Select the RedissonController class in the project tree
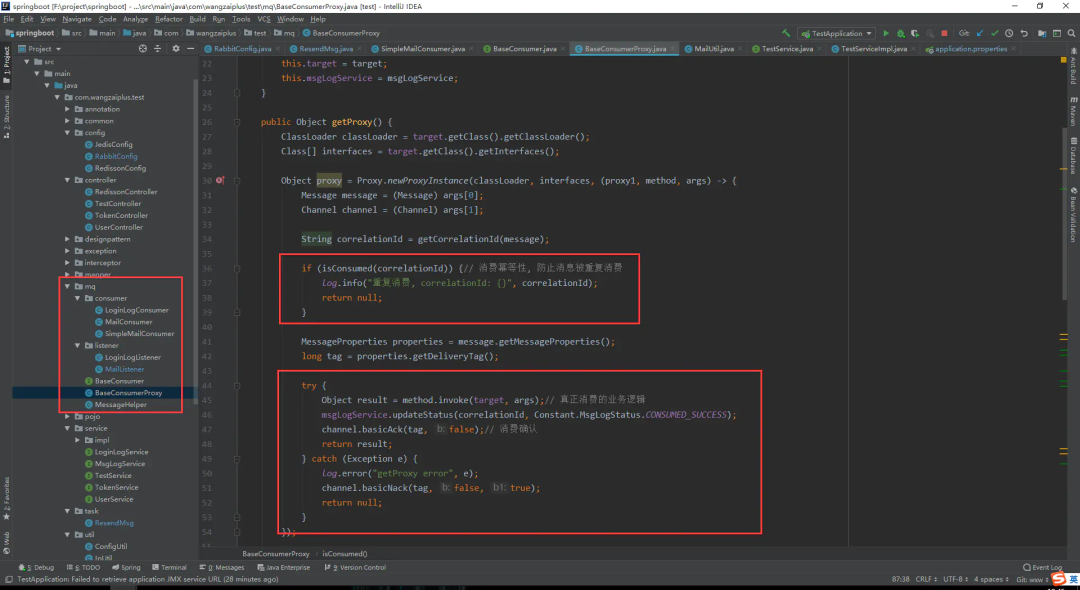Viewport: 1080px width, 590px height. pyautogui.click(x=125, y=192)
